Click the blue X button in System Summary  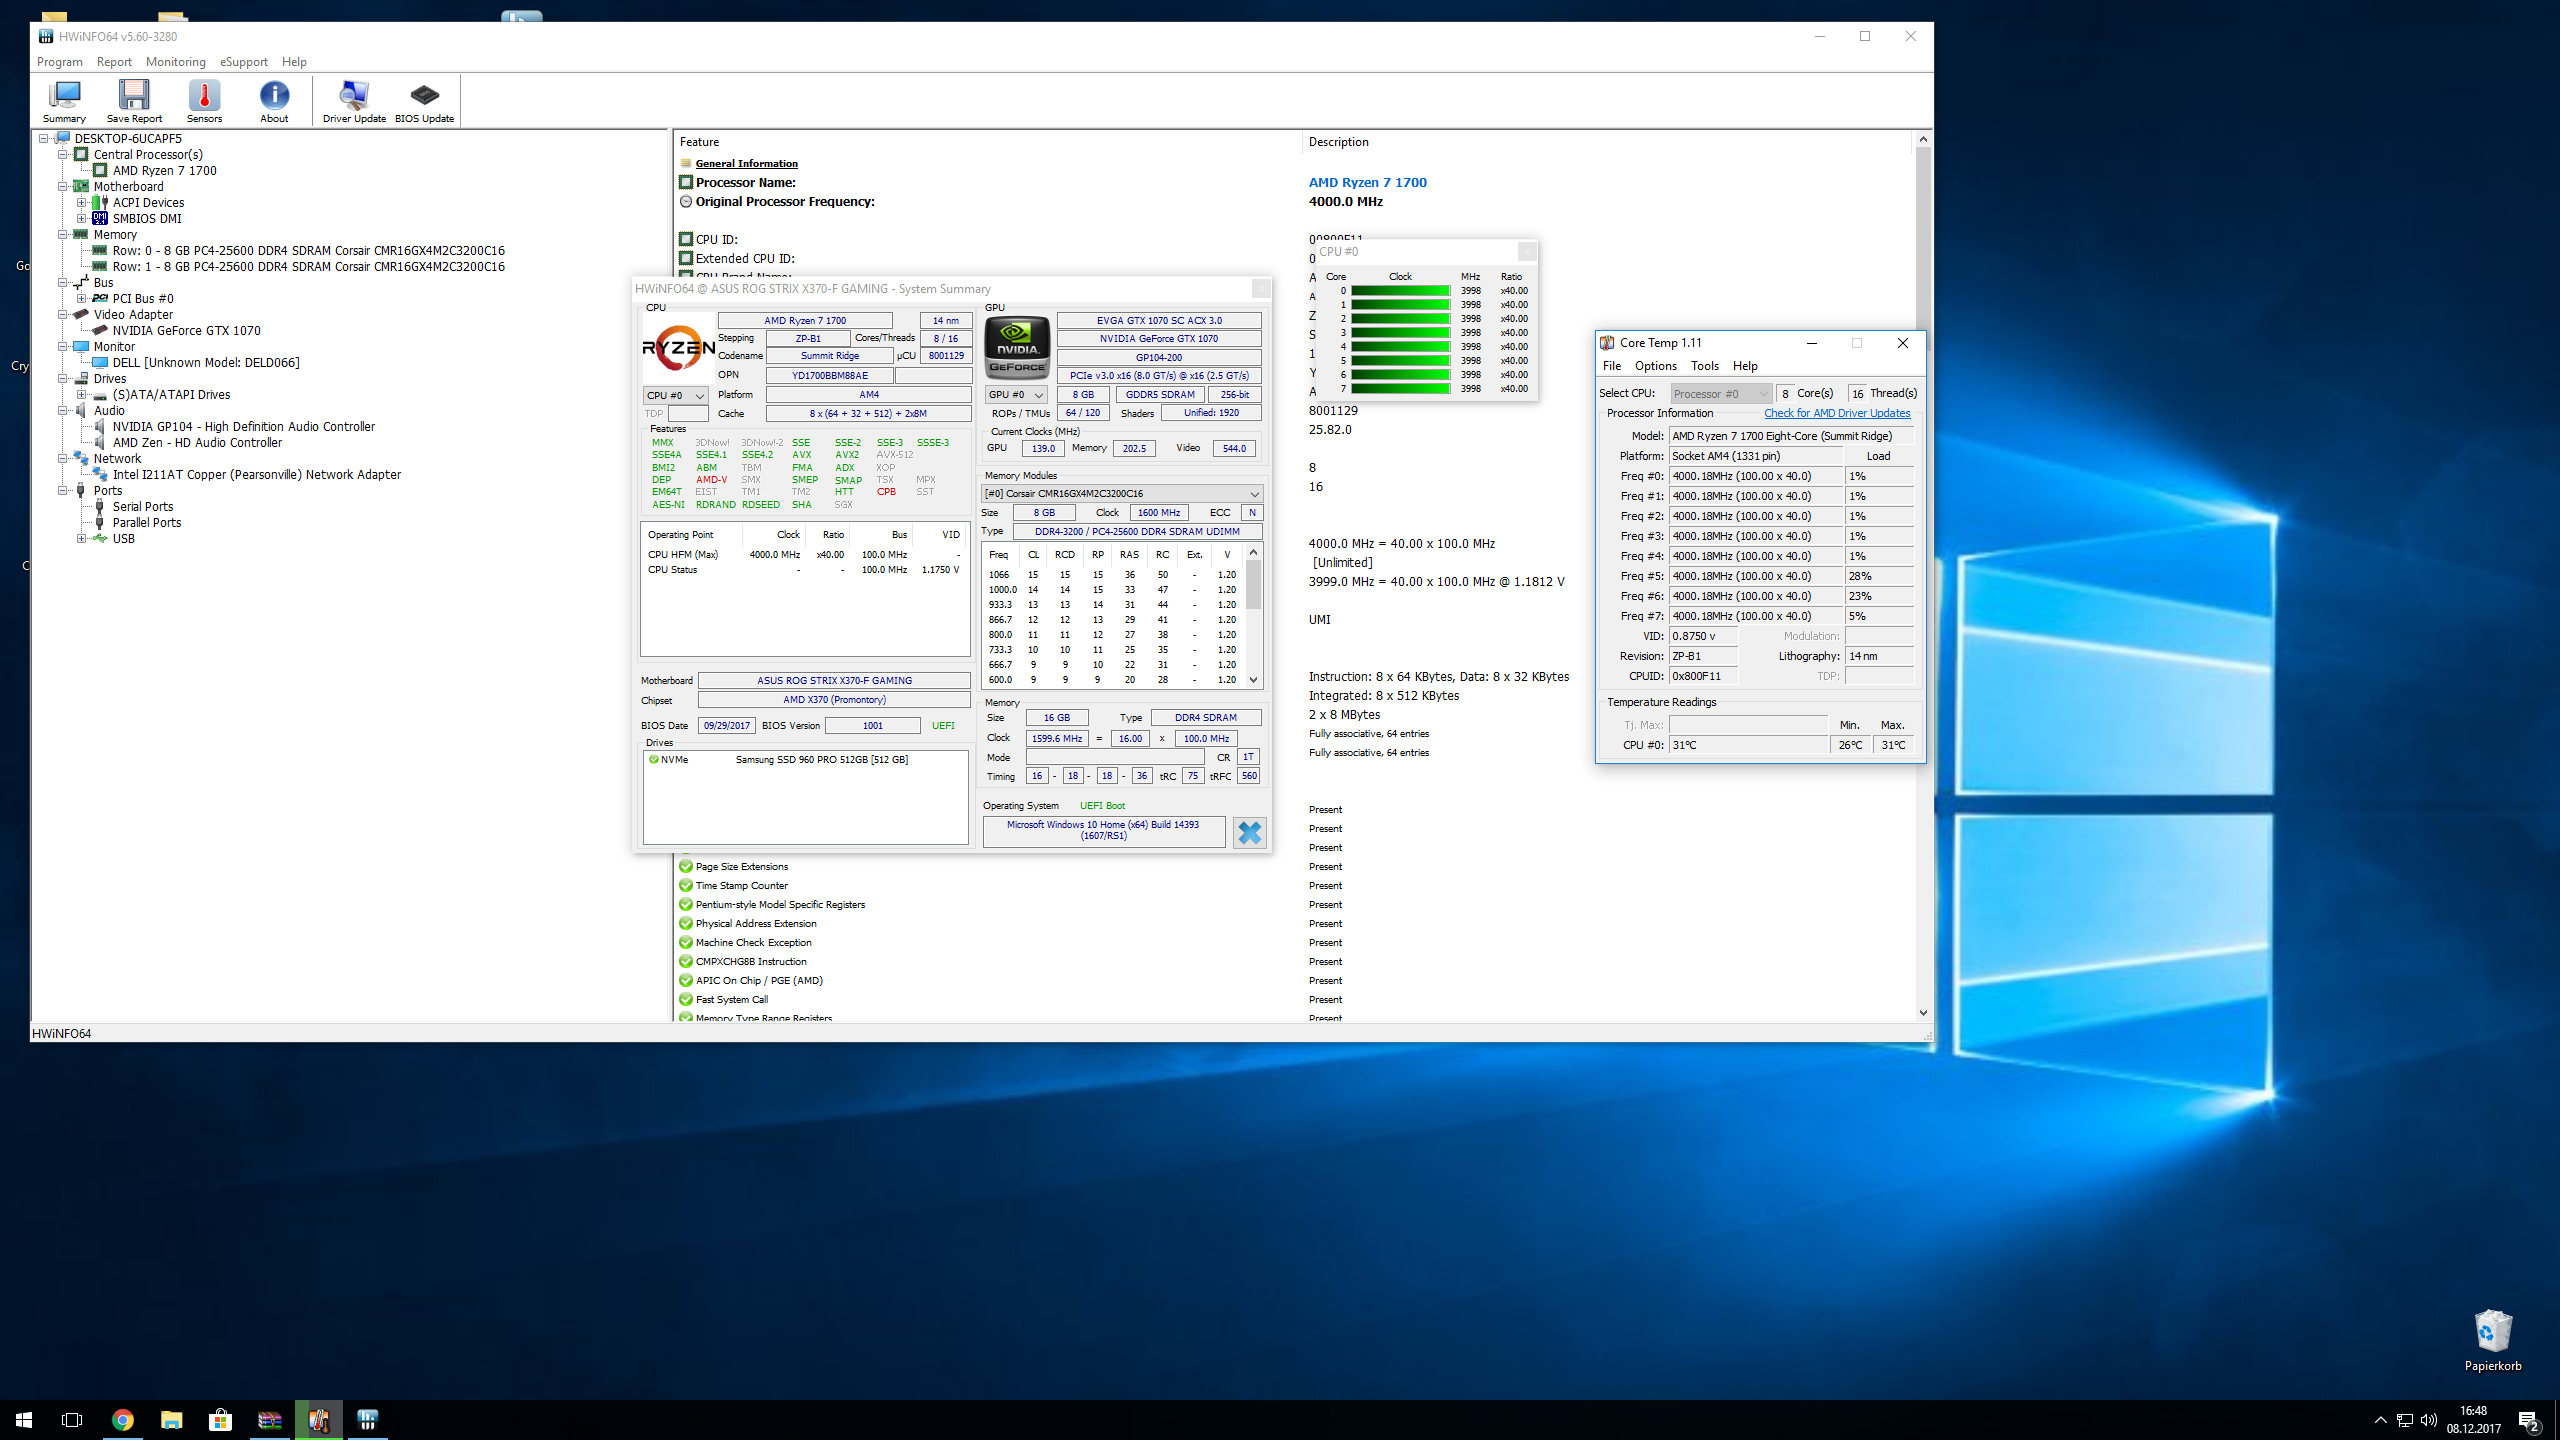(x=1249, y=832)
